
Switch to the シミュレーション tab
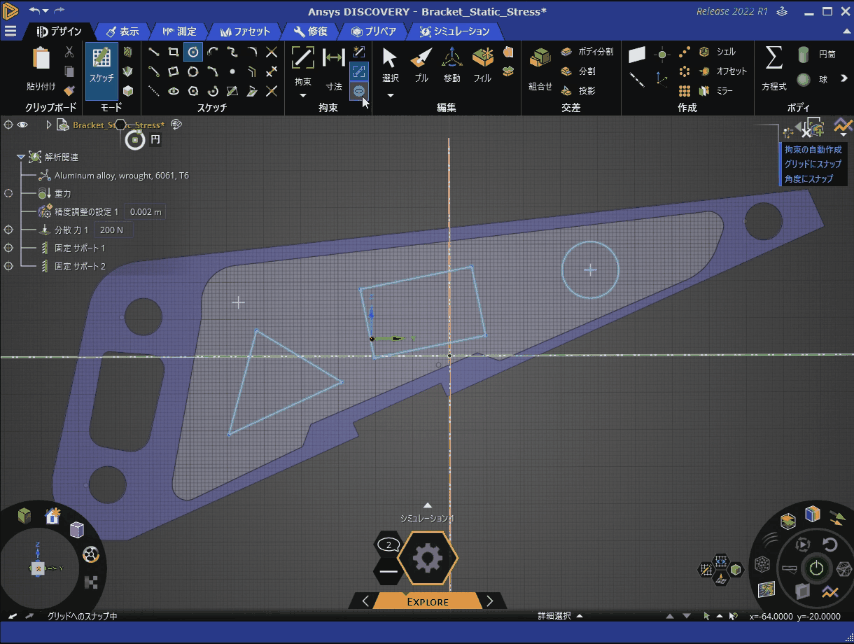coord(455,32)
